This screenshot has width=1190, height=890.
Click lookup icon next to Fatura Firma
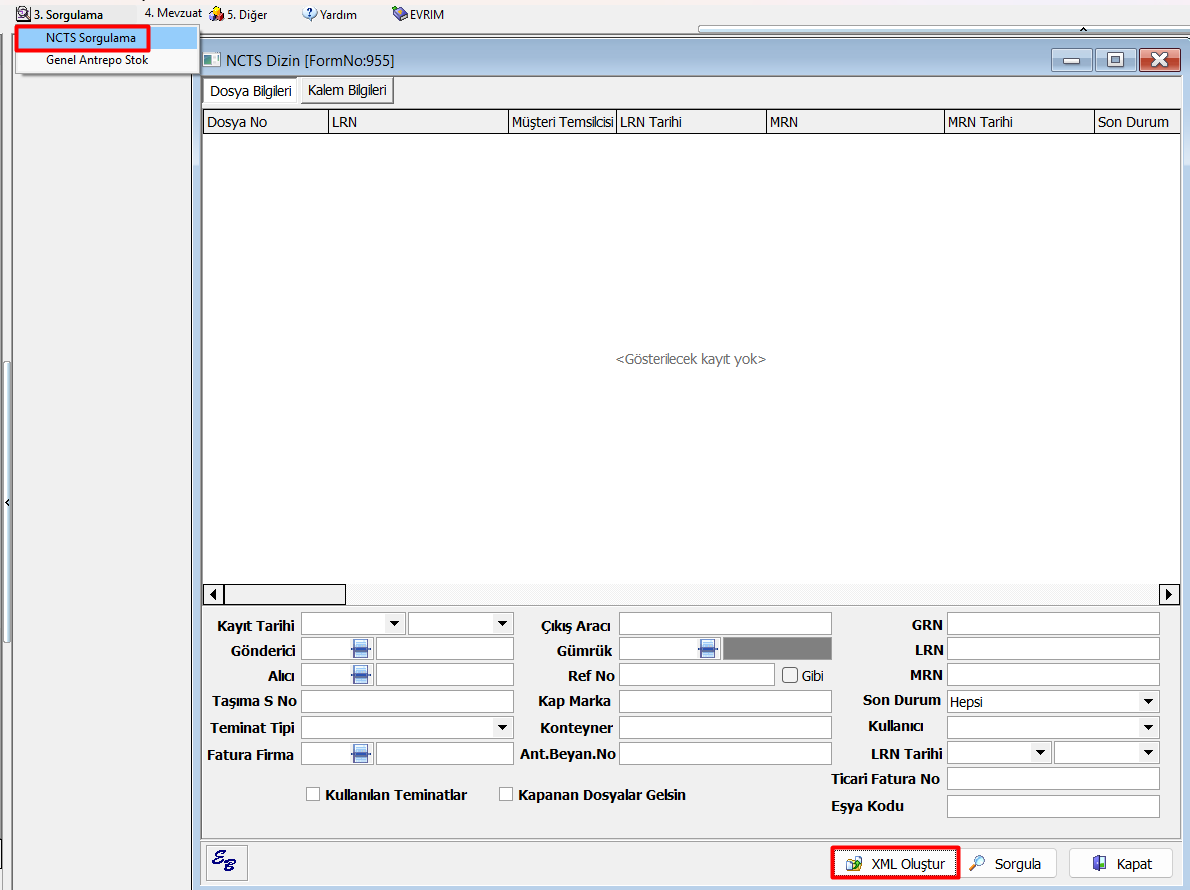(361, 754)
